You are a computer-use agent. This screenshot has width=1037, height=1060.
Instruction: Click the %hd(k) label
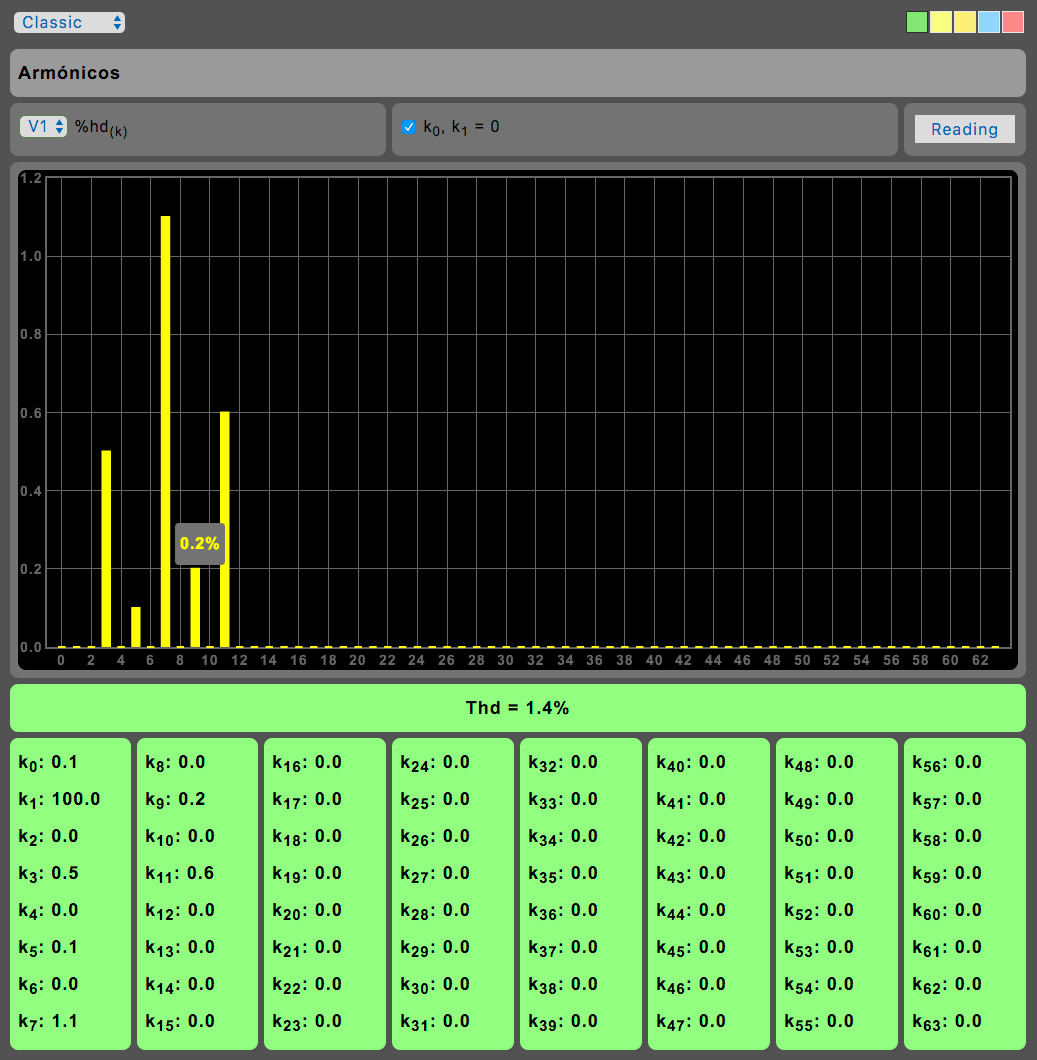point(101,128)
